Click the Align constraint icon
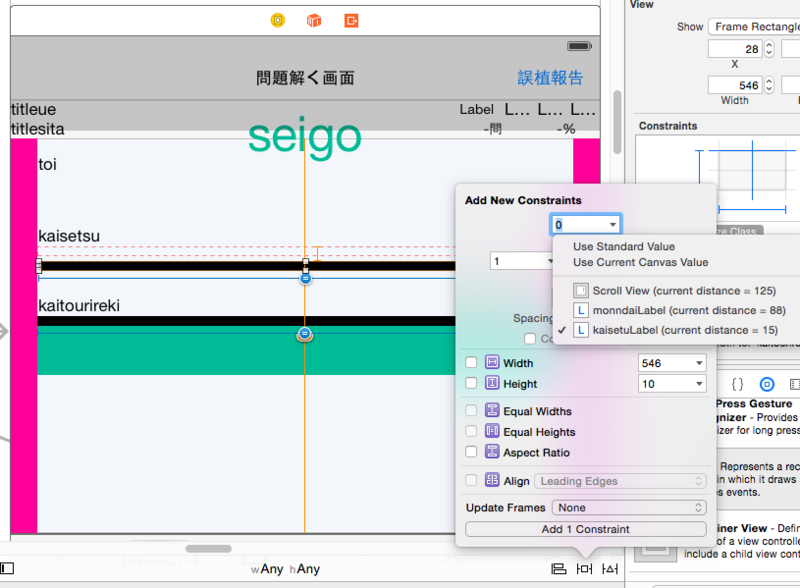The image size is (800, 588). pyautogui.click(x=492, y=480)
